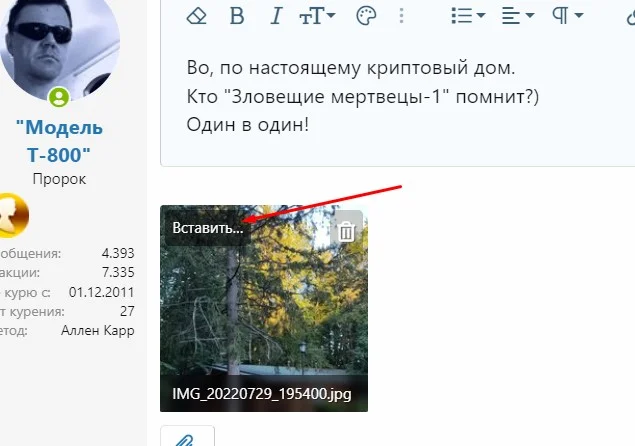This screenshot has height=446, width=635.
Task: Open the more options vertical dots
Action: coord(401,16)
